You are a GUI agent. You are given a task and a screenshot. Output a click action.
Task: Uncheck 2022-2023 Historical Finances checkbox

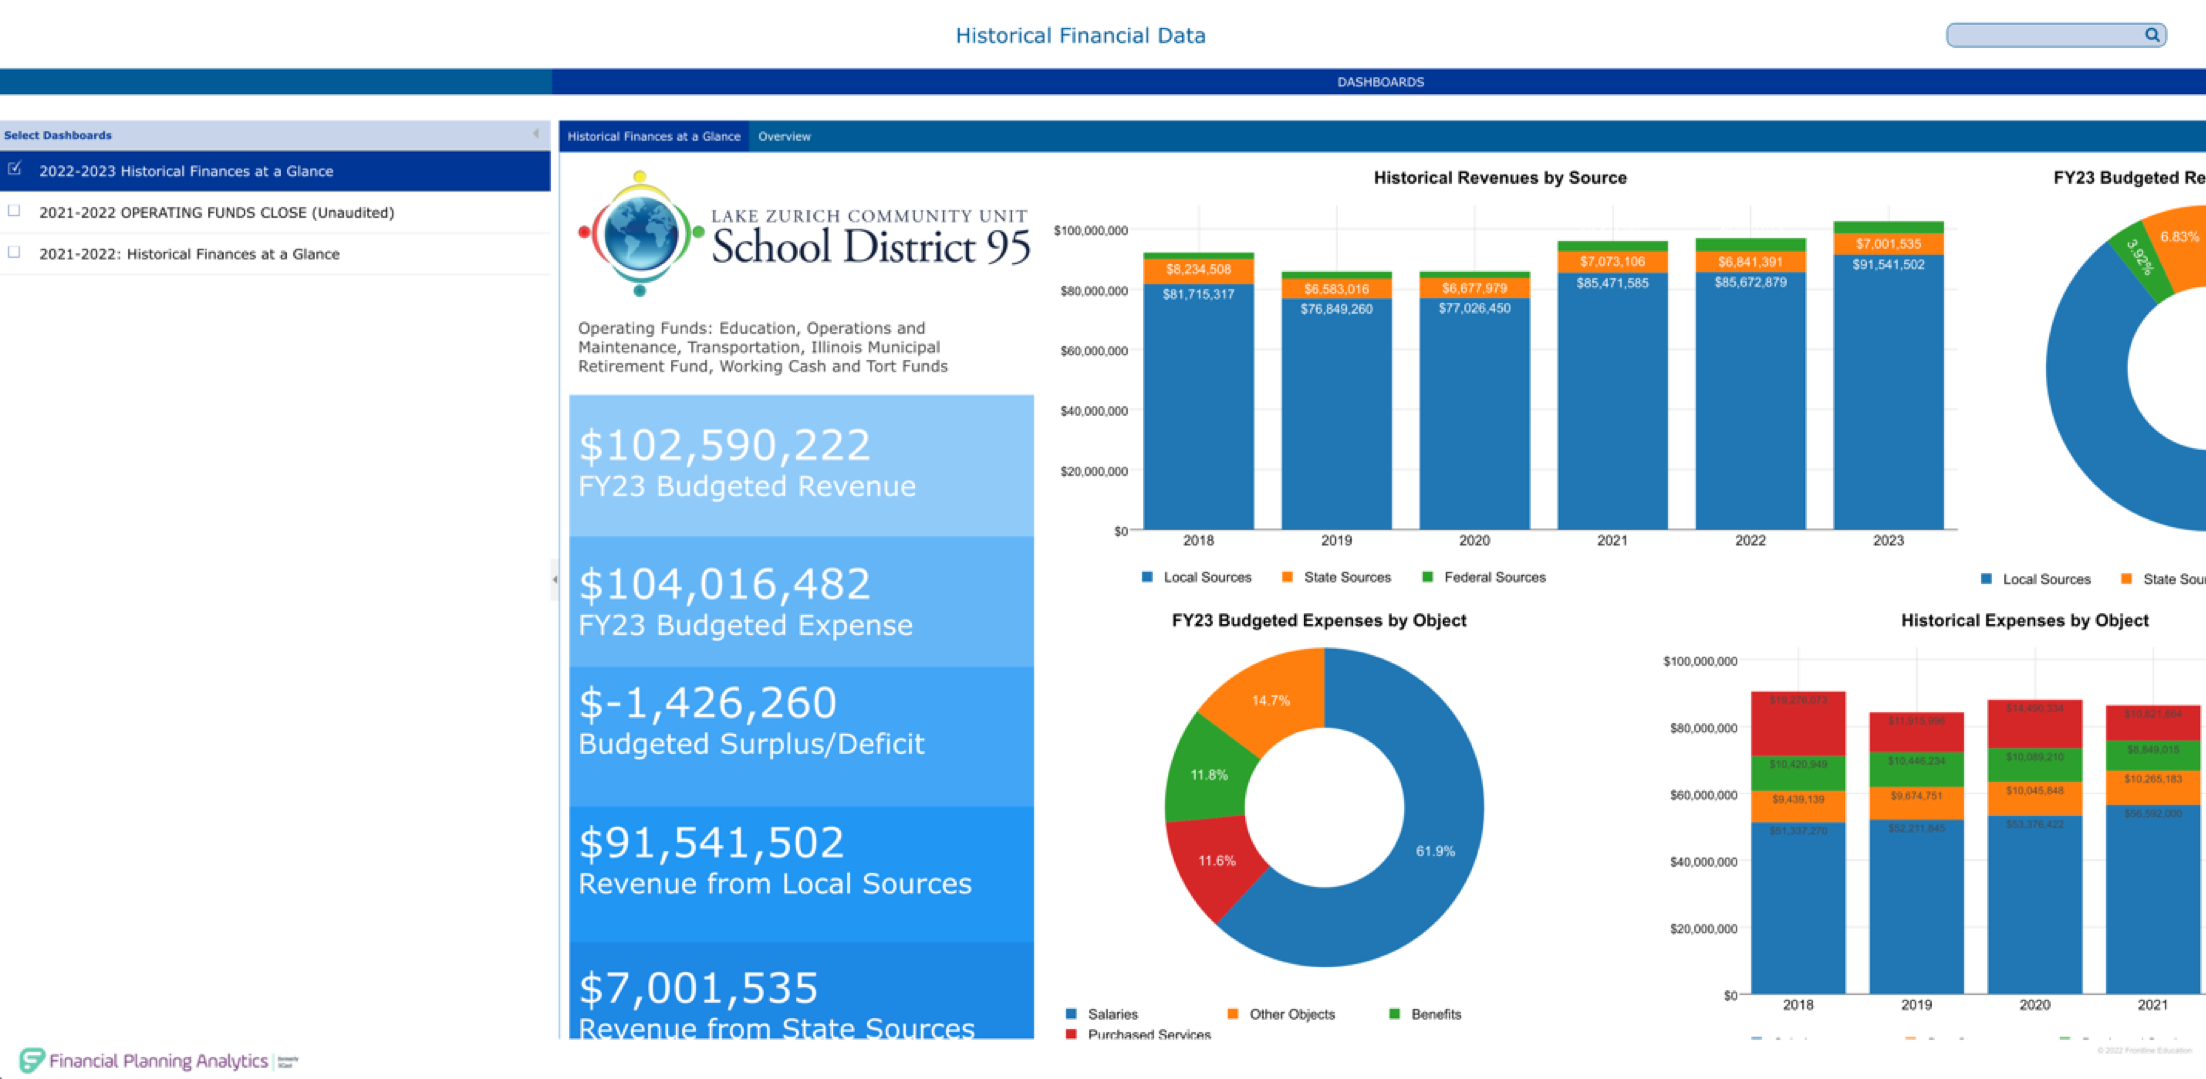coord(15,169)
